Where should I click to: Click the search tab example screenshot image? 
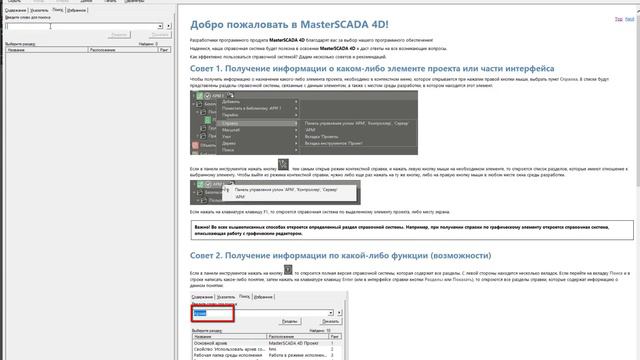269,325
